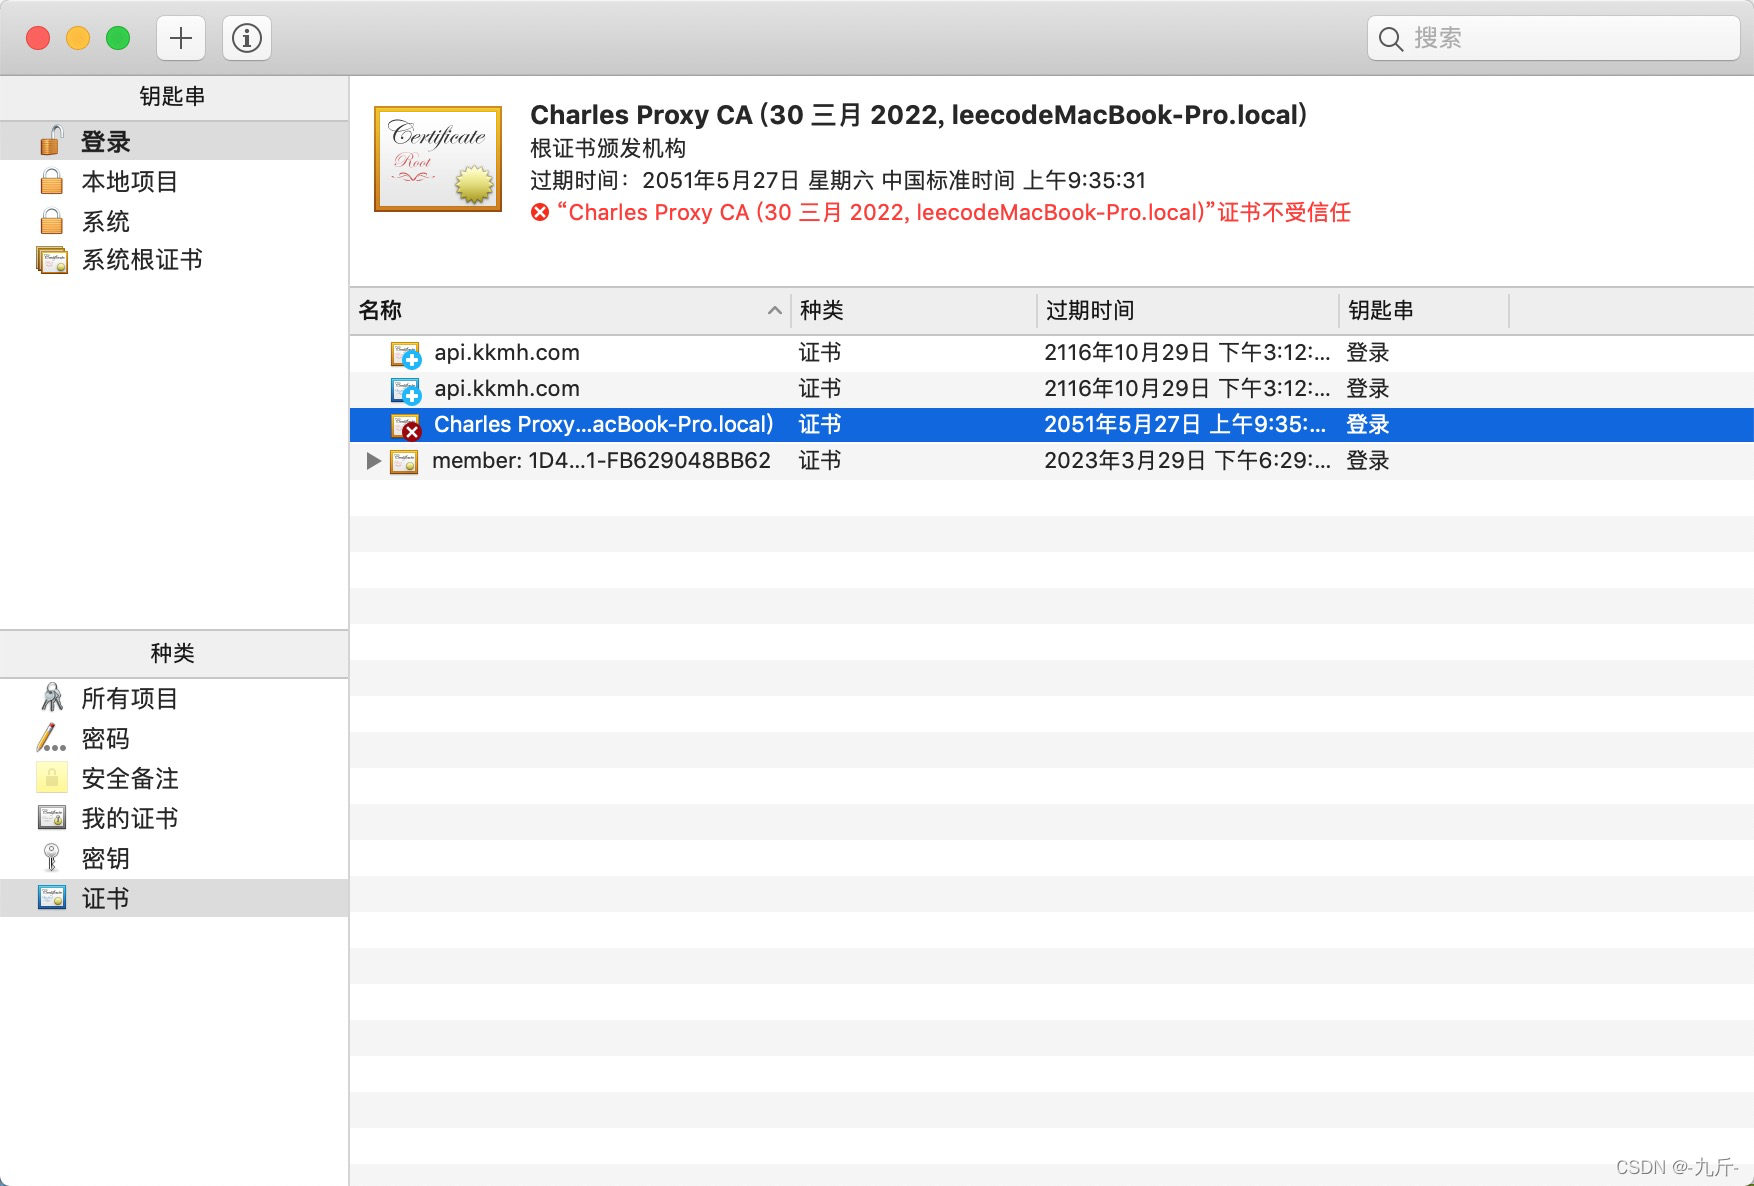Select the 系统 keychain
Image resolution: width=1754 pixels, height=1186 pixels.
(x=174, y=221)
